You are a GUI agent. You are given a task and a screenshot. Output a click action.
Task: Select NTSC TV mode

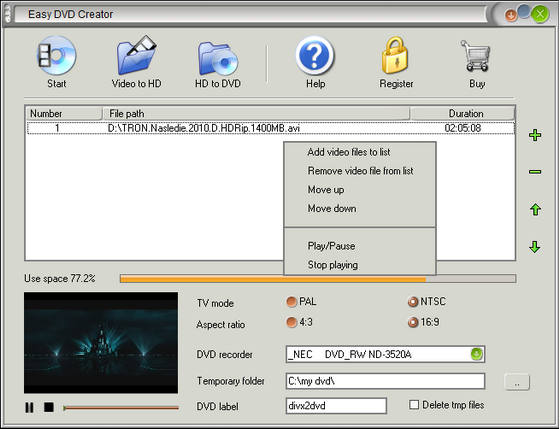click(x=412, y=302)
